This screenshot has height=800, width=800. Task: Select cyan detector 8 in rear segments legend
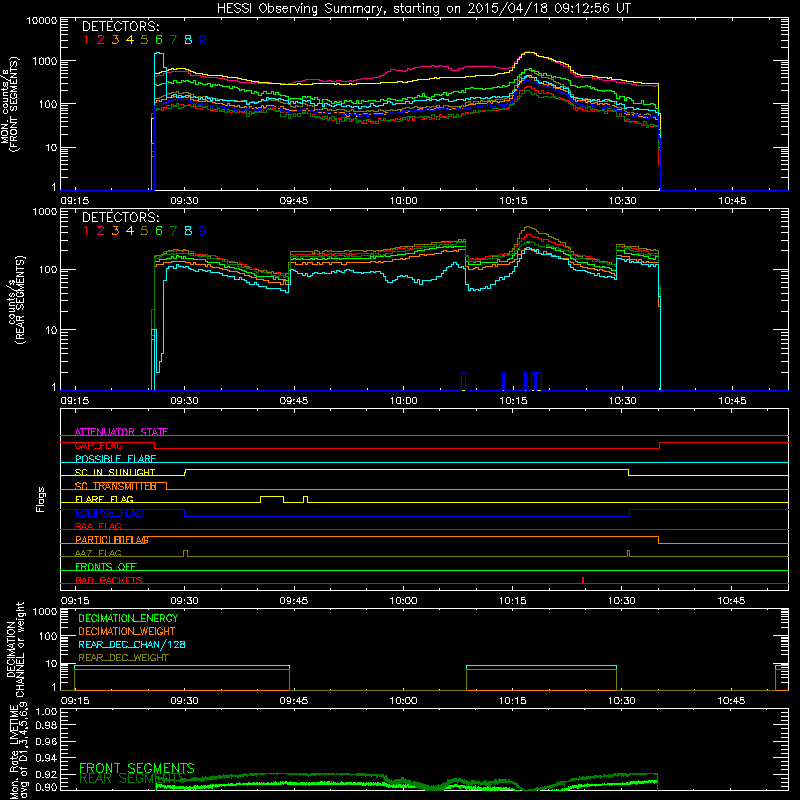click(x=188, y=231)
